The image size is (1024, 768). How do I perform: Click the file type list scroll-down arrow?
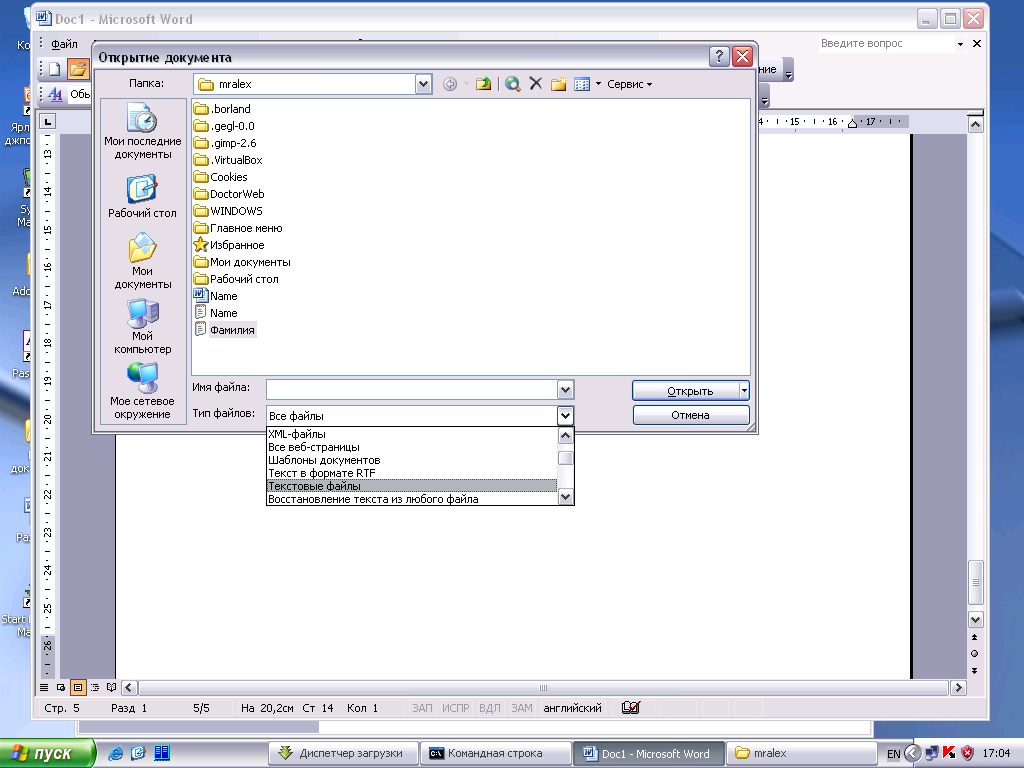[566, 497]
